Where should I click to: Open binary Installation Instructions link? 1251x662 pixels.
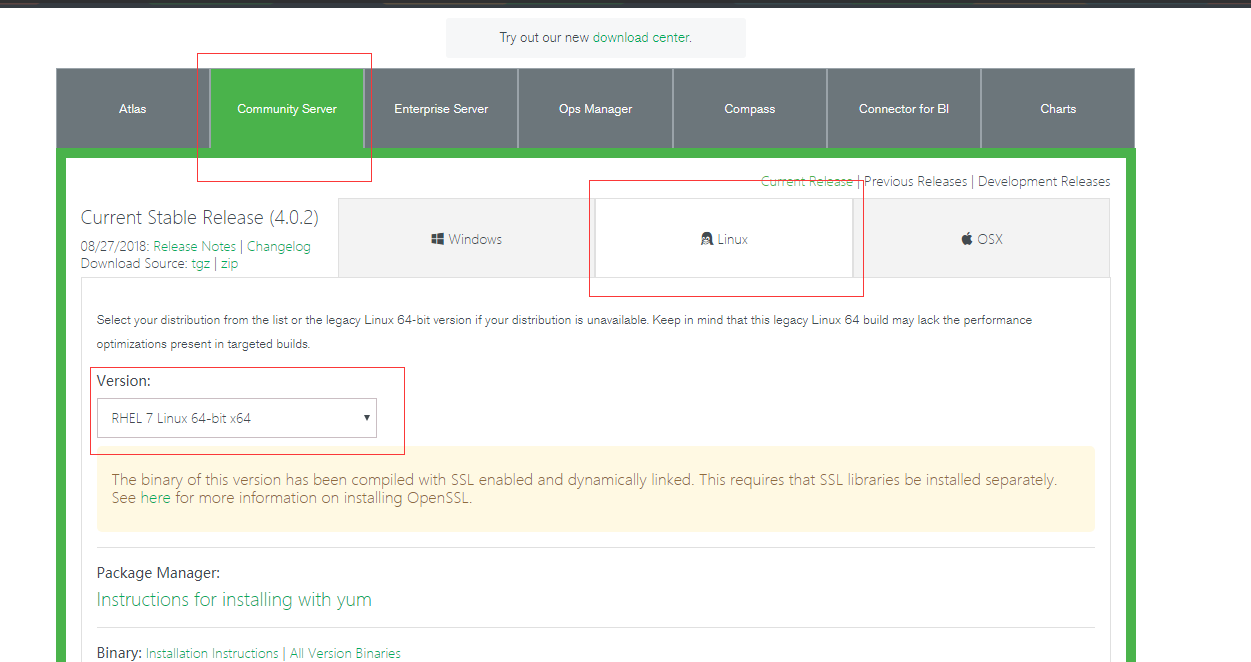click(212, 653)
